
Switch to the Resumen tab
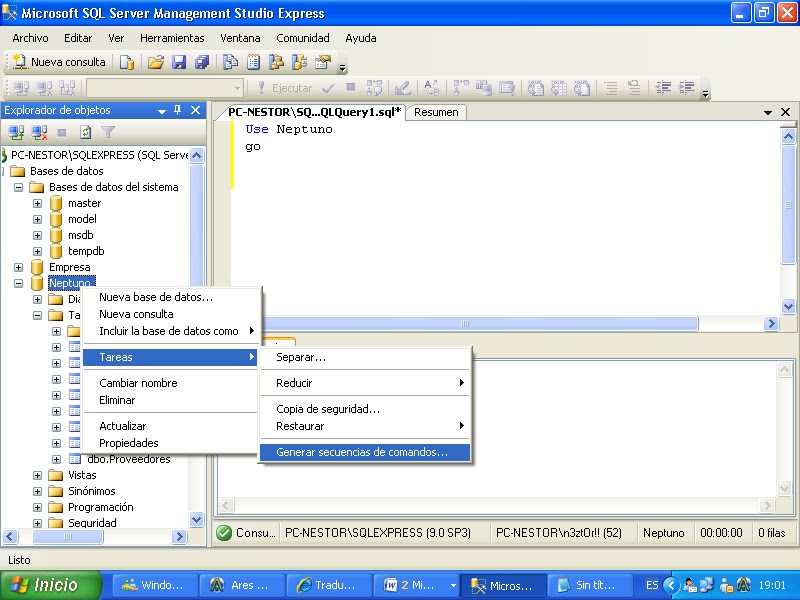436,112
